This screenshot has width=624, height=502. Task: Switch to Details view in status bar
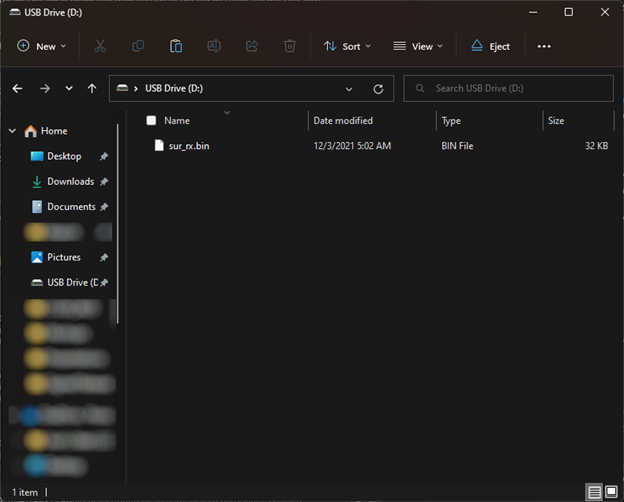coord(594,492)
